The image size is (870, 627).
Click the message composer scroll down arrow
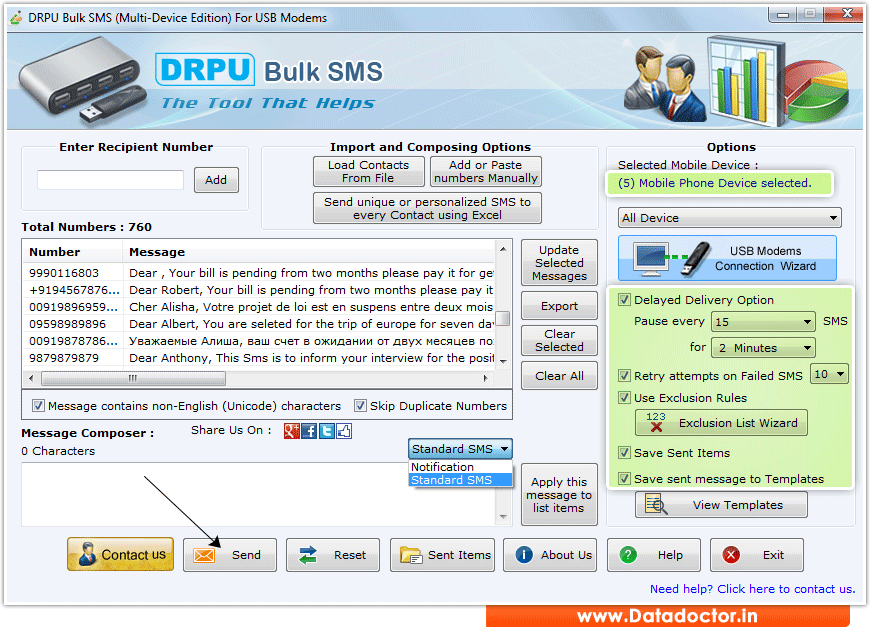pos(503,517)
